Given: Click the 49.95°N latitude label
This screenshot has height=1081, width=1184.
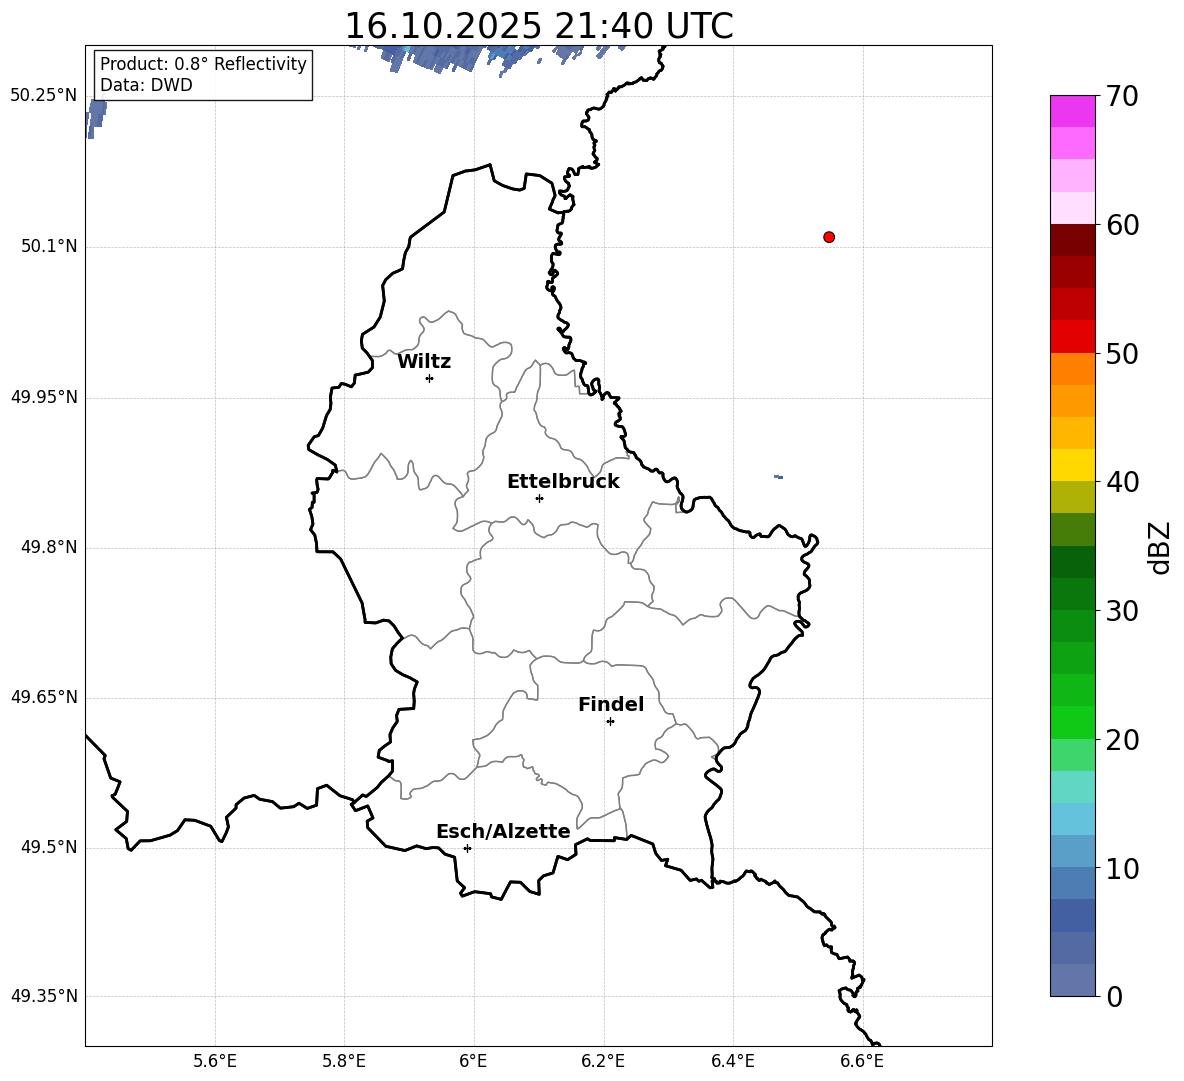Looking at the screenshot, I should pyautogui.click(x=44, y=397).
